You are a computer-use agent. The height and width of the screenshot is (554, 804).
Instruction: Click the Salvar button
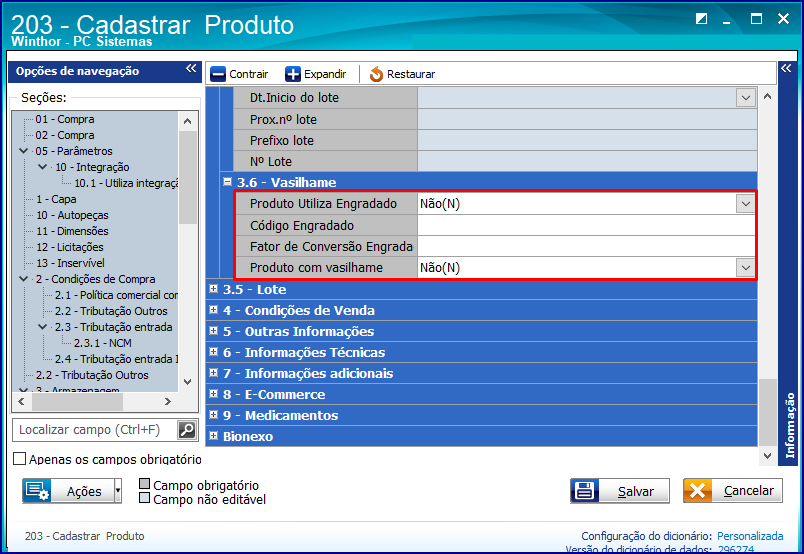click(619, 491)
